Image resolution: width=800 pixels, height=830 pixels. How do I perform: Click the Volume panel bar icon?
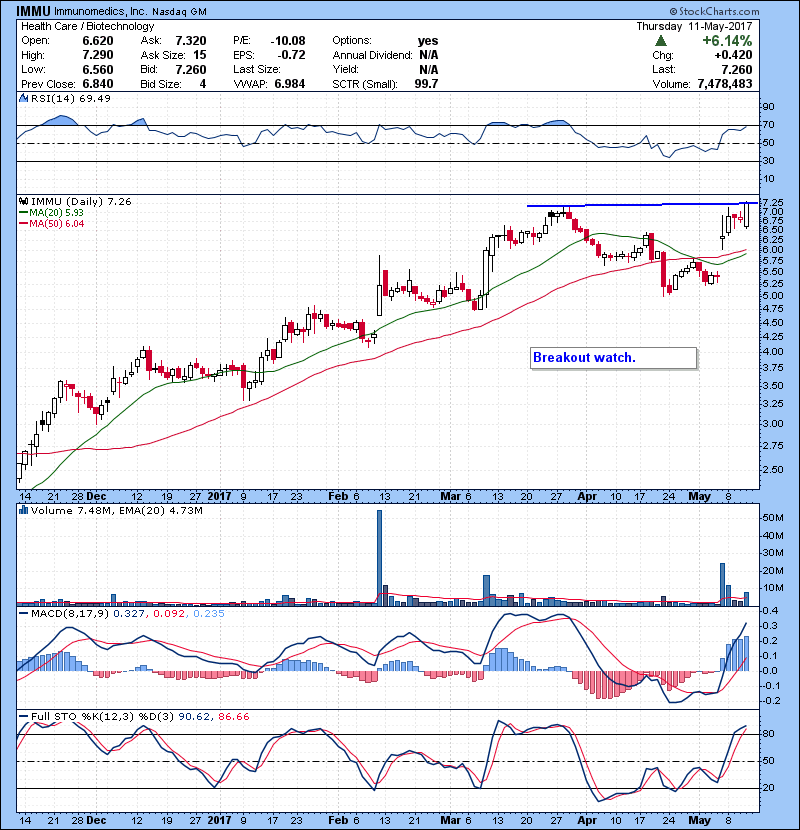[x=24, y=510]
